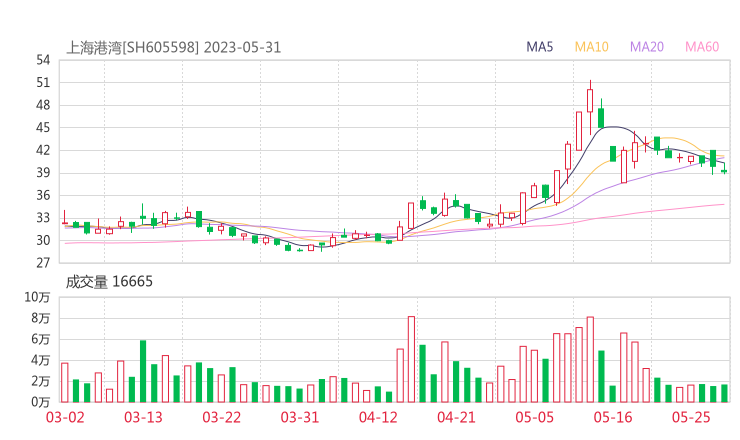Click the 39 price axis label
Viewport: 740px width, 440px height.
pos(43,173)
